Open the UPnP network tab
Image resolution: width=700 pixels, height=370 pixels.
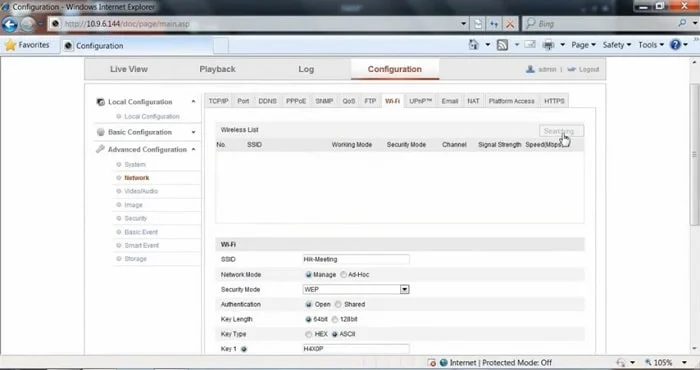click(x=421, y=101)
